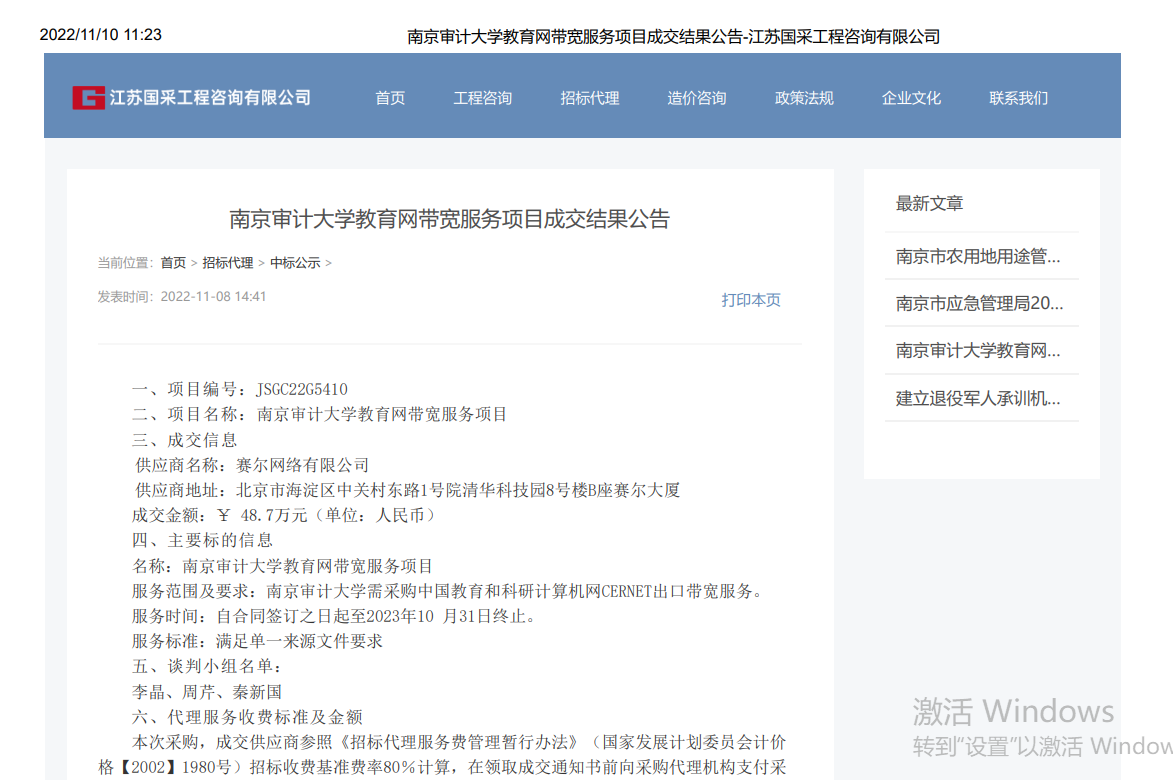Open the 江苏国采工程咨询有限公司 site title

[x=210, y=98]
